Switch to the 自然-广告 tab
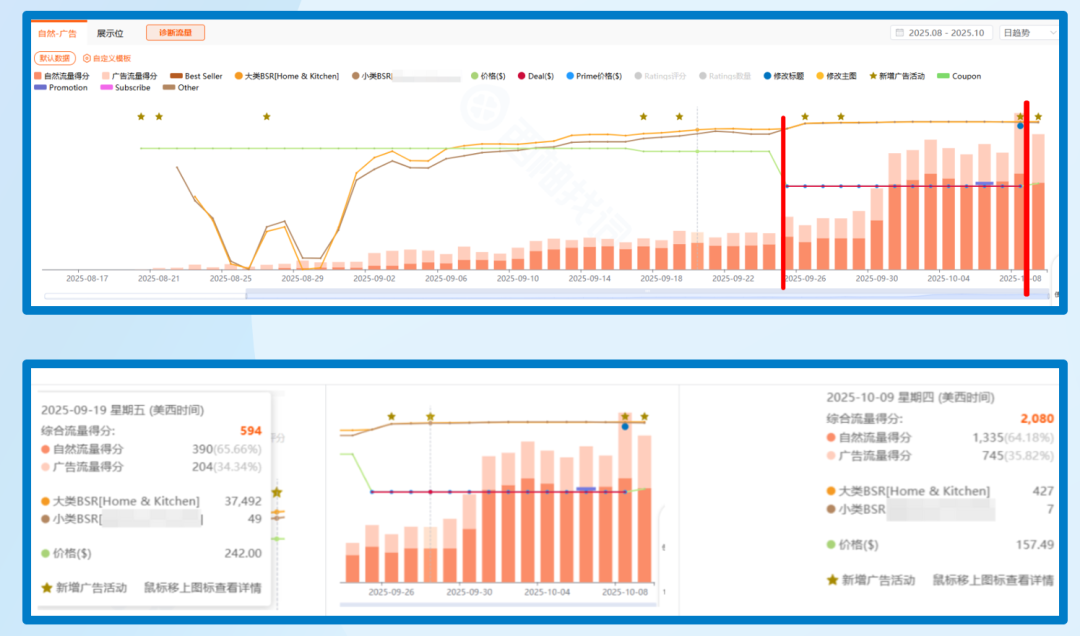1080x636 pixels. (x=57, y=33)
